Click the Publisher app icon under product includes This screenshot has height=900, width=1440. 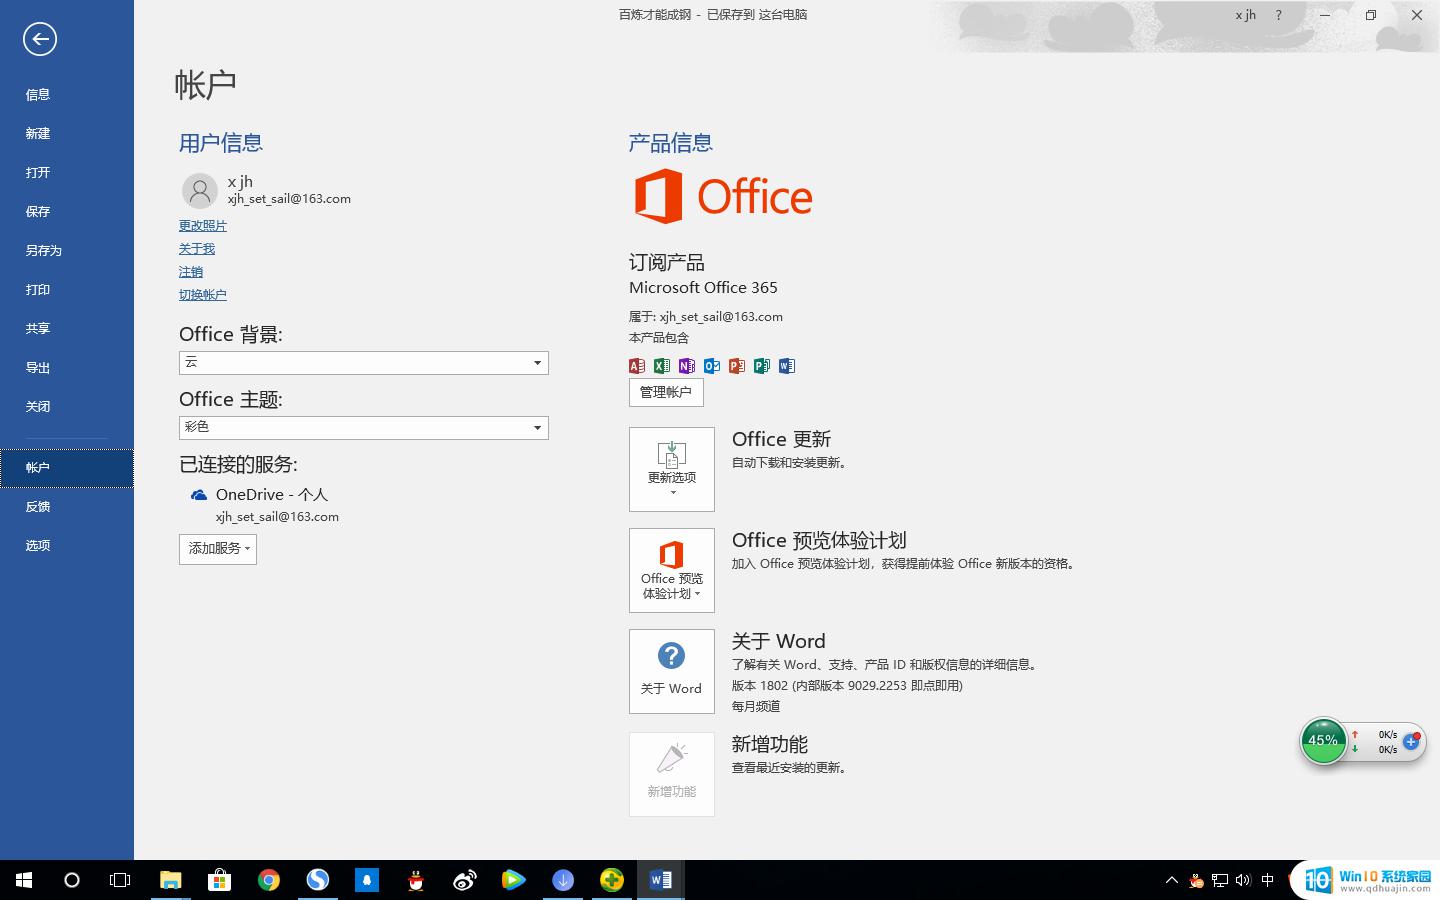tap(762, 366)
